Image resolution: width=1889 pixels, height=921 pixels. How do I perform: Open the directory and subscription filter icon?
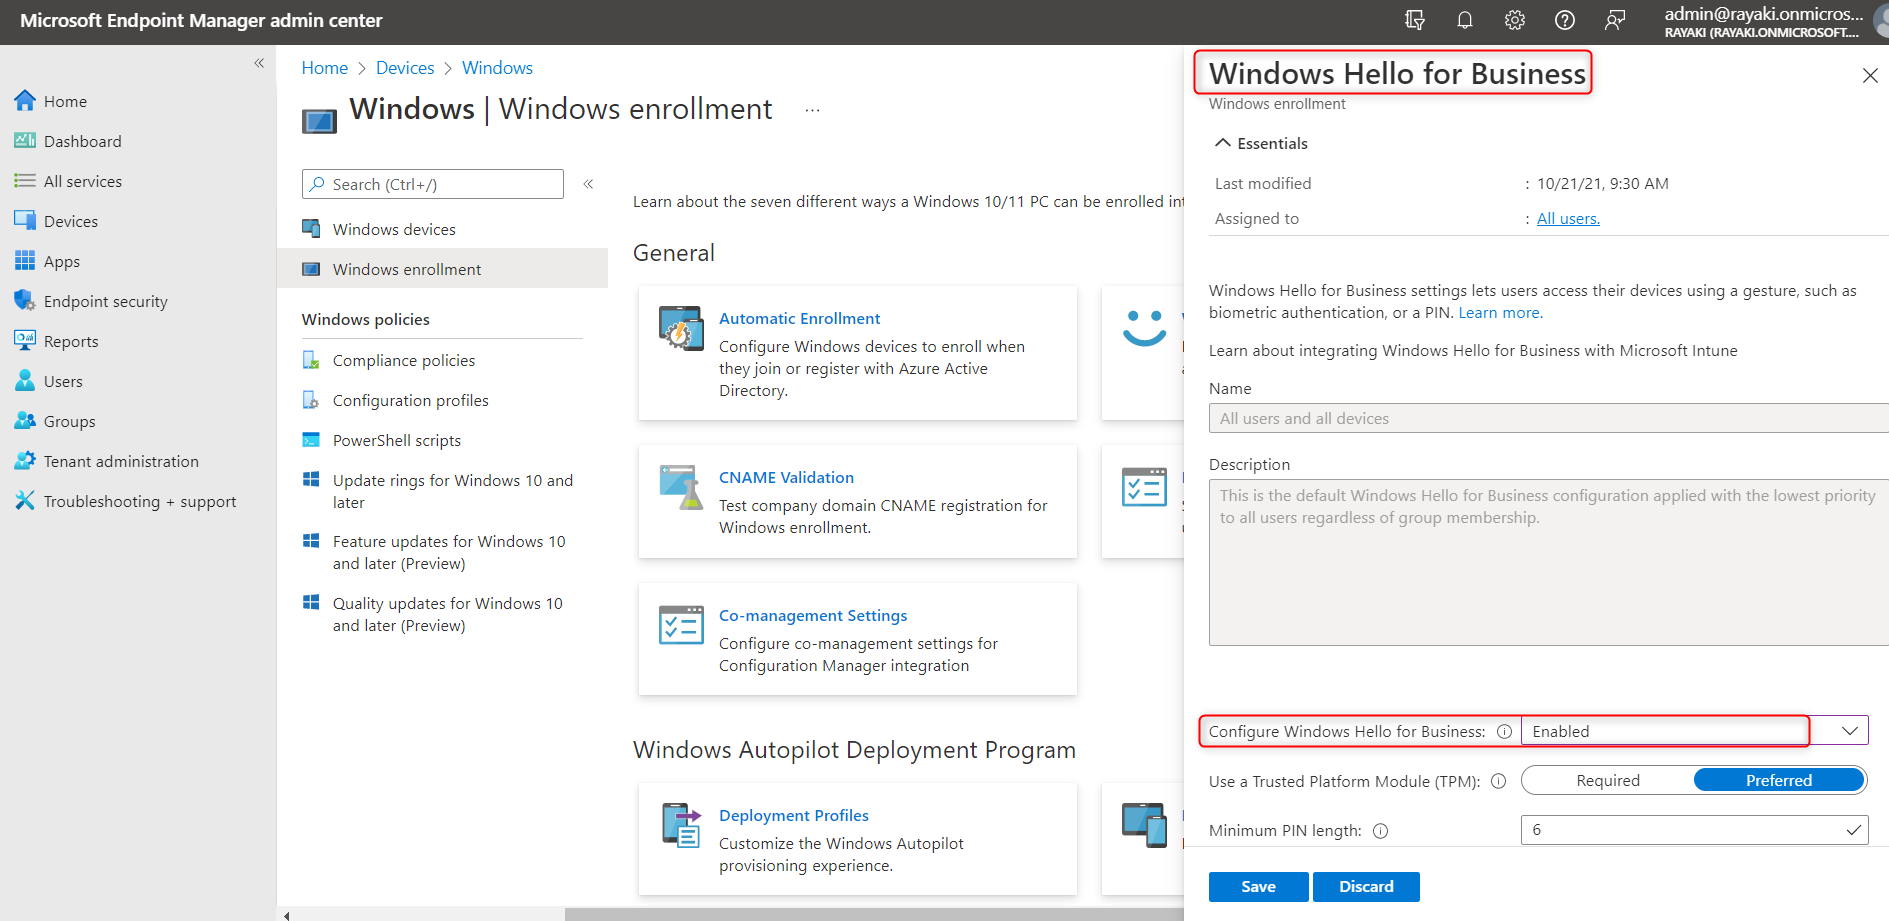1414,20
